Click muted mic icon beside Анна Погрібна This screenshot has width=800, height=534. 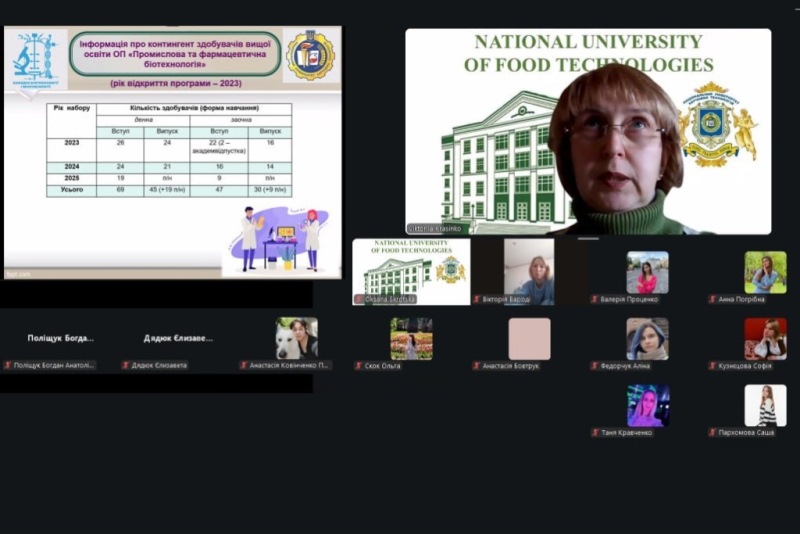[x=712, y=299]
